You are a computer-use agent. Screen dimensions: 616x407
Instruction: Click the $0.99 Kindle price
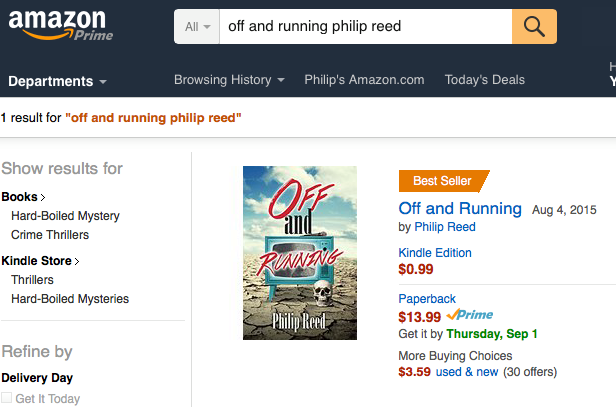416,269
